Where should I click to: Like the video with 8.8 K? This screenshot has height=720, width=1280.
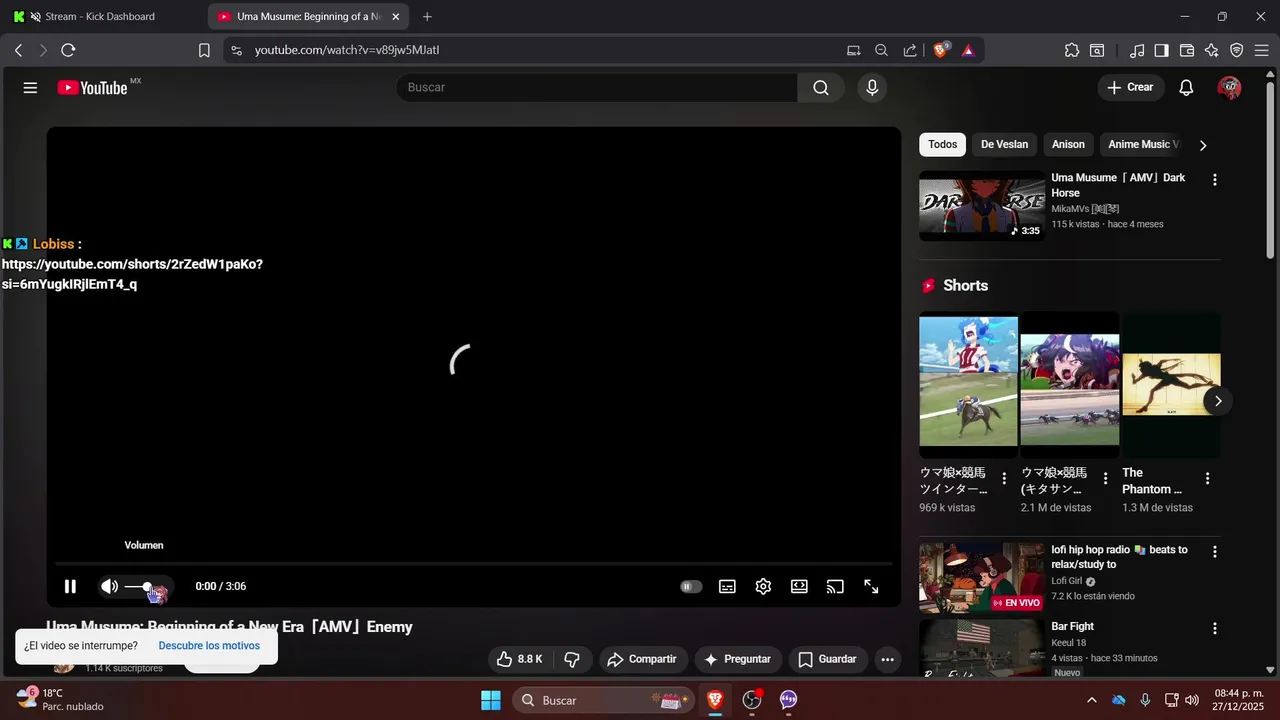[x=520, y=659]
